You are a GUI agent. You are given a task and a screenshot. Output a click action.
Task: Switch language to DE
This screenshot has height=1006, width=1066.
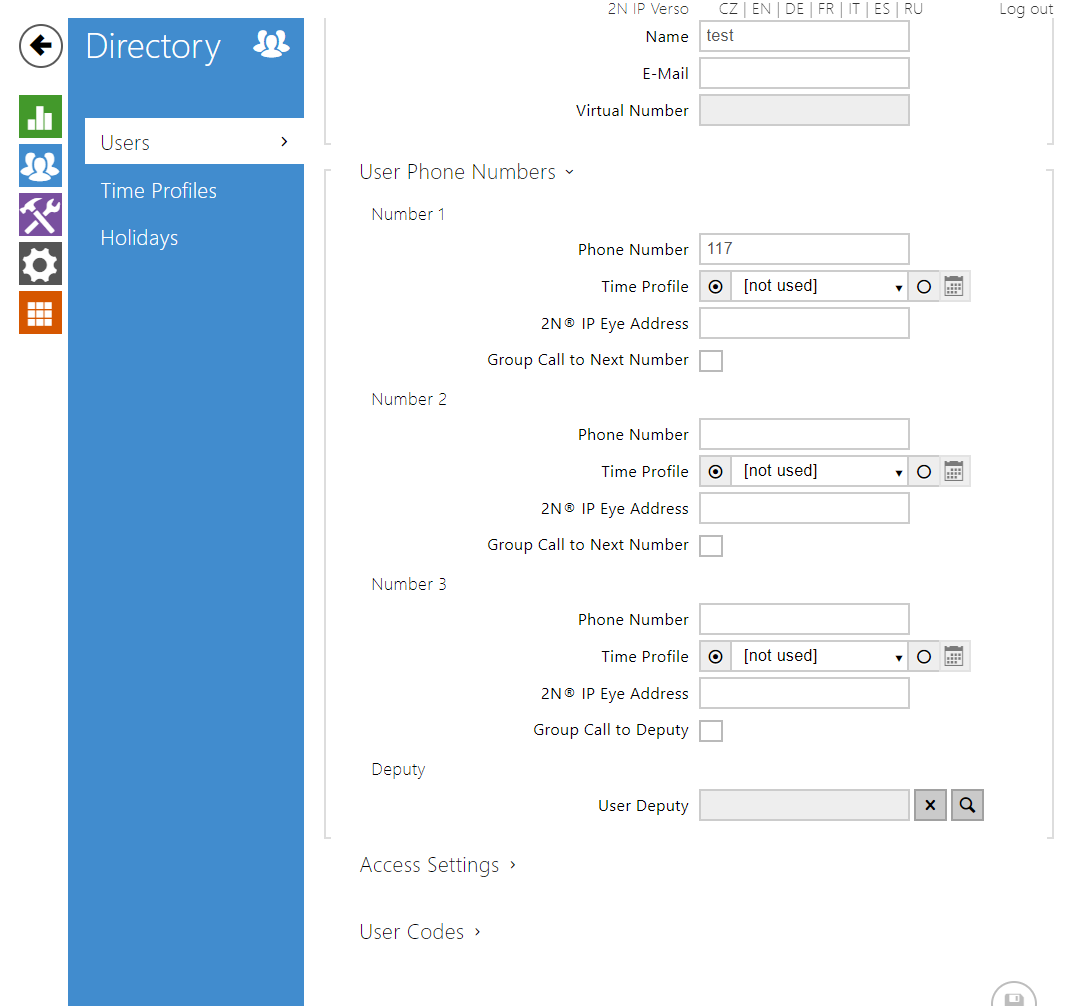[794, 9]
